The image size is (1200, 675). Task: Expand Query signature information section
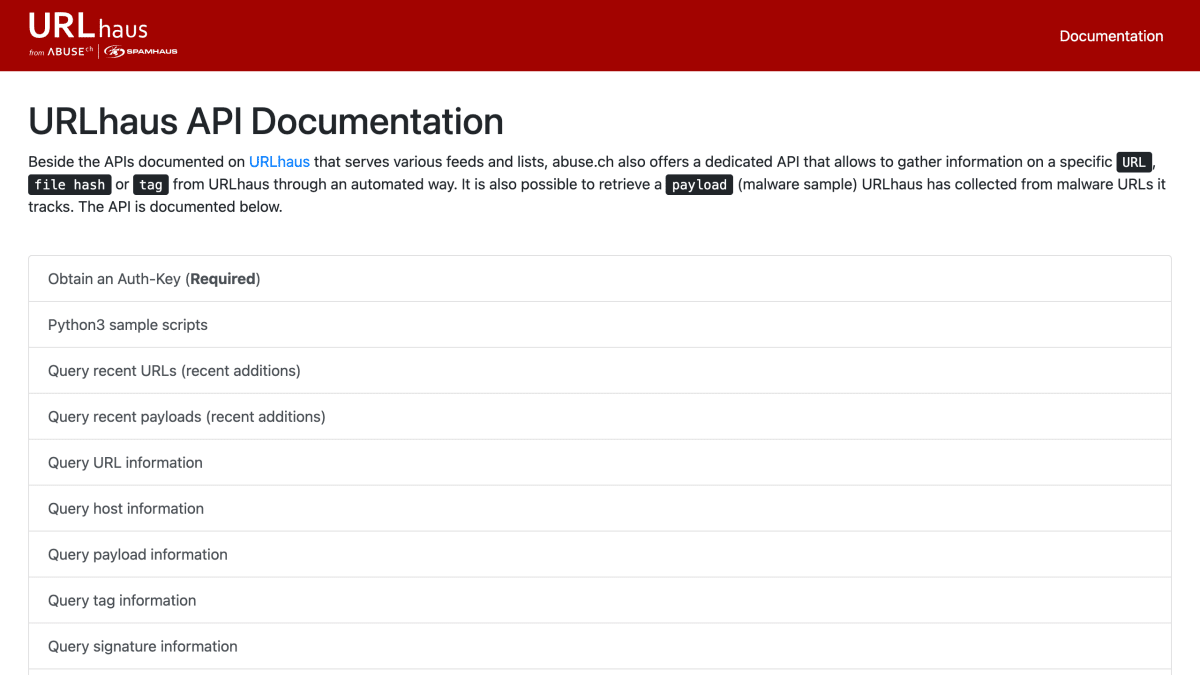(x=600, y=647)
